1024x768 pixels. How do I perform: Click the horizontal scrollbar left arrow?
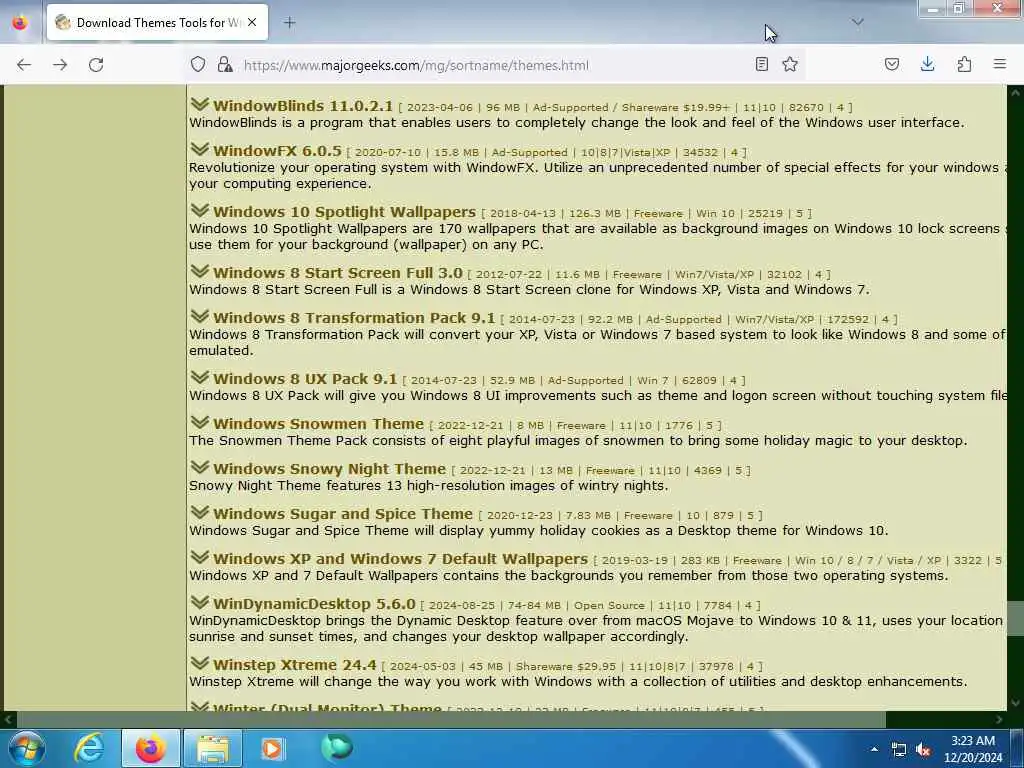pos(8,719)
